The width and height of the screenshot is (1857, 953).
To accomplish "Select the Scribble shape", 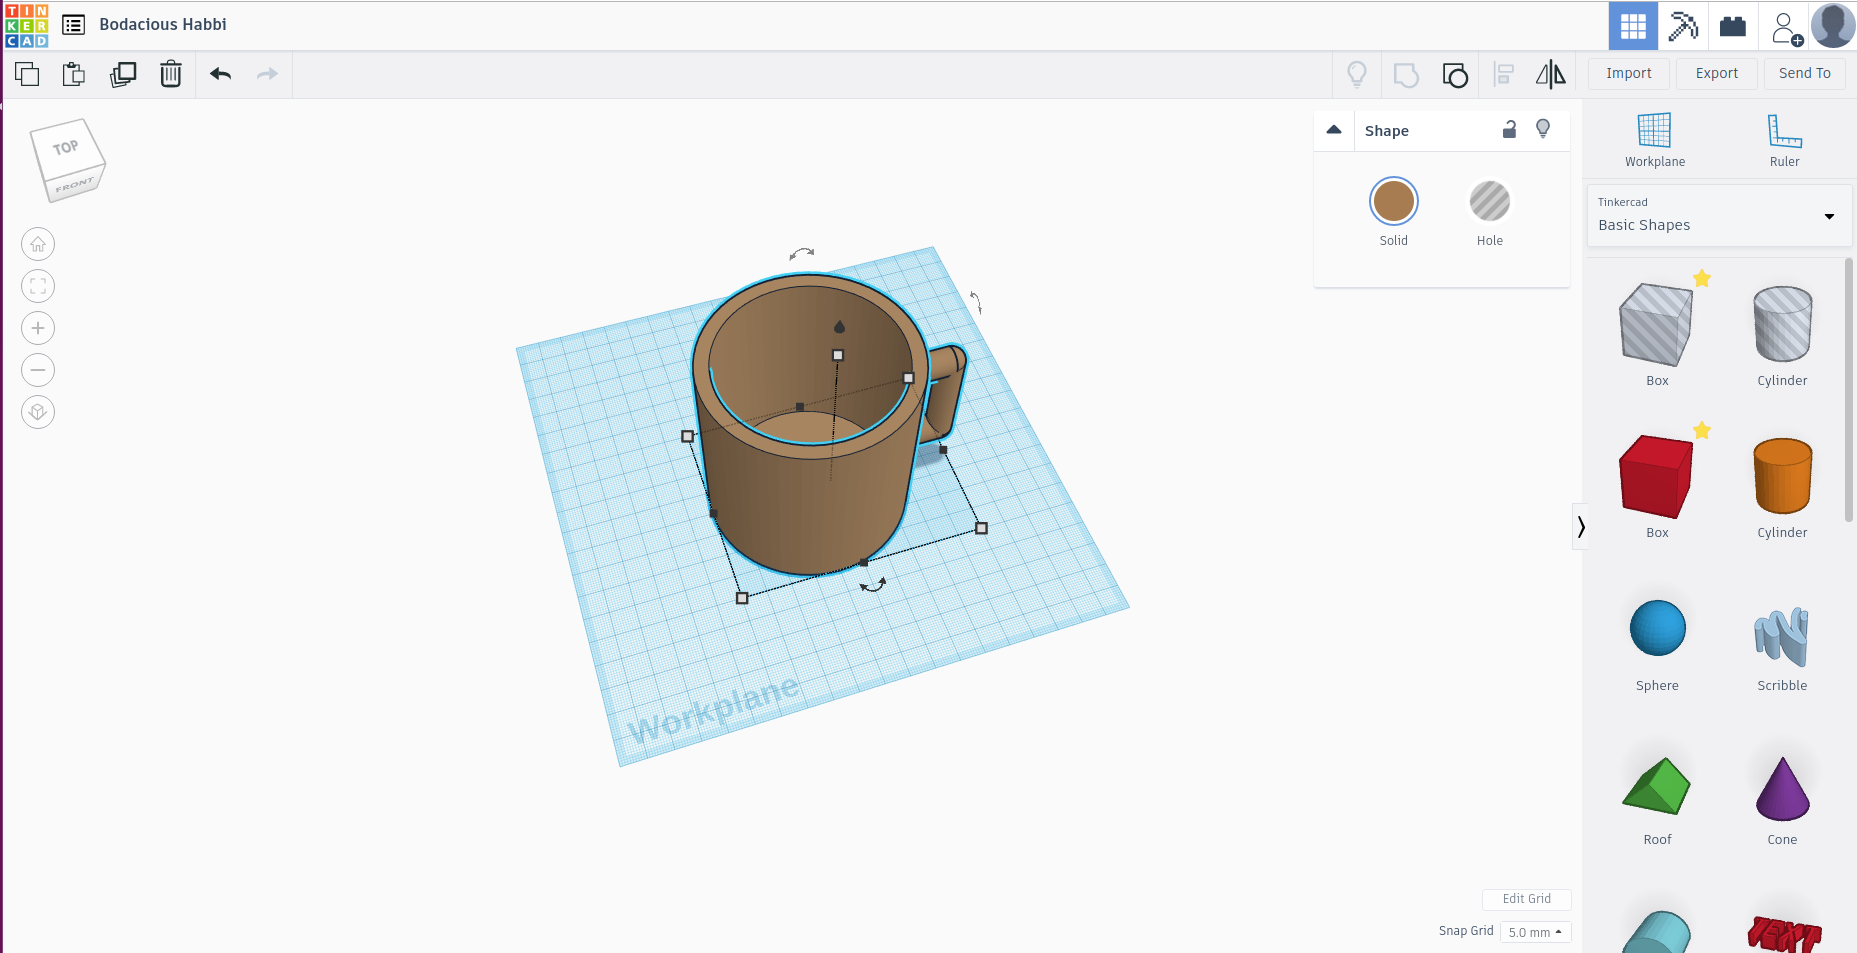I will 1782,636.
